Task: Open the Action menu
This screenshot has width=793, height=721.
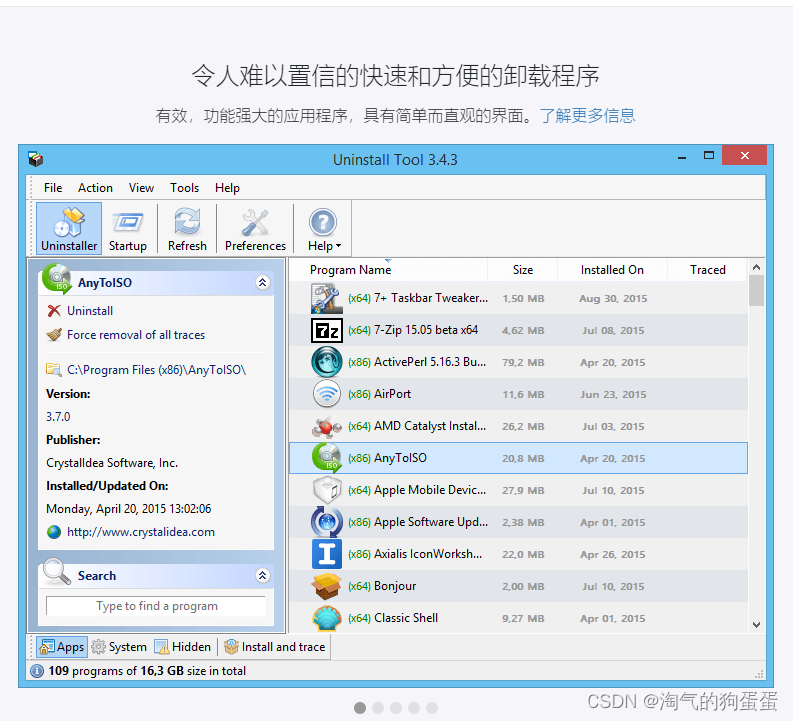Action: (95, 188)
